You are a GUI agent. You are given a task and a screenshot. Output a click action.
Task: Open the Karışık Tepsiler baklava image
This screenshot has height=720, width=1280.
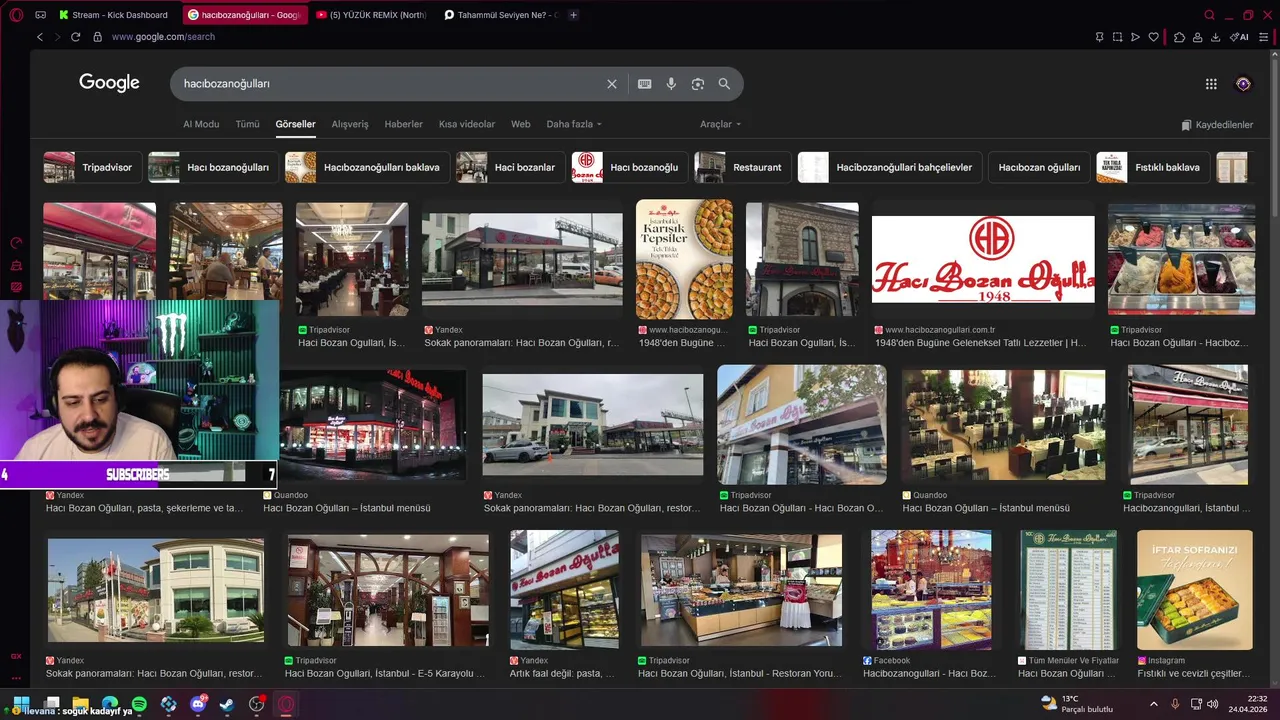pyautogui.click(x=684, y=259)
